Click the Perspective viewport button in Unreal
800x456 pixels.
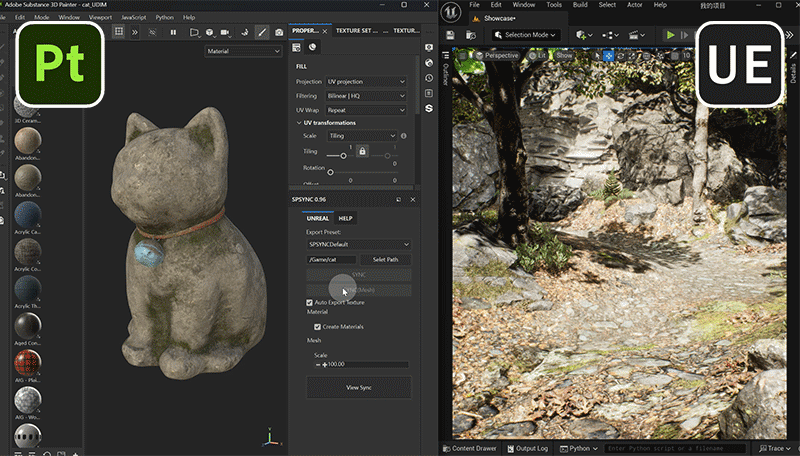(497, 55)
